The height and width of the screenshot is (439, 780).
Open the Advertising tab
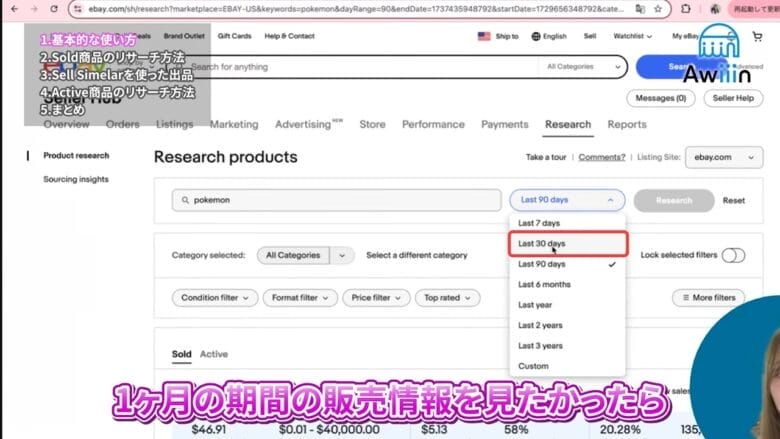(308, 124)
